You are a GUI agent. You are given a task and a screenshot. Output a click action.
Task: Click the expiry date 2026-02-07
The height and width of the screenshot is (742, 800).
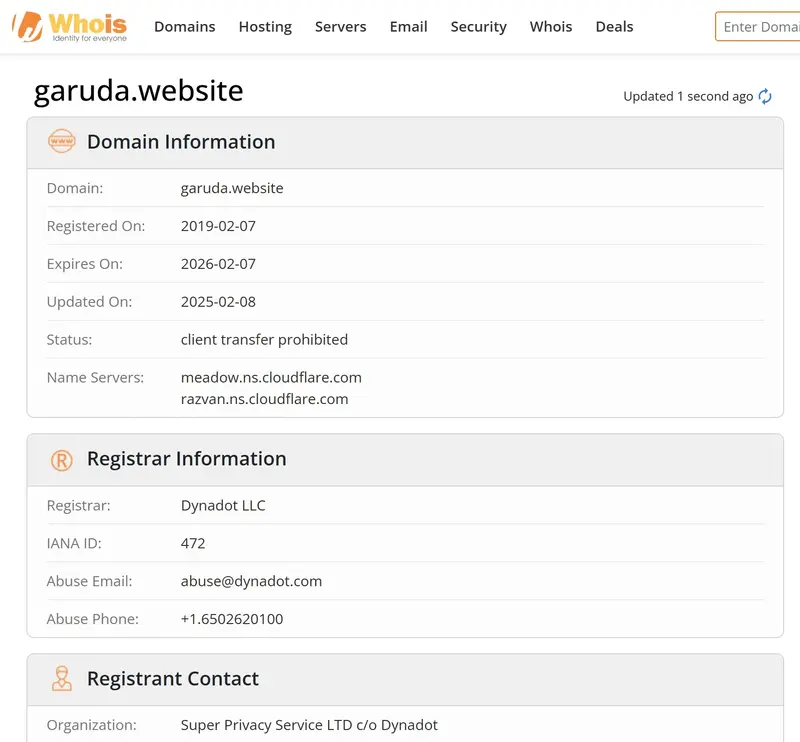(218, 264)
